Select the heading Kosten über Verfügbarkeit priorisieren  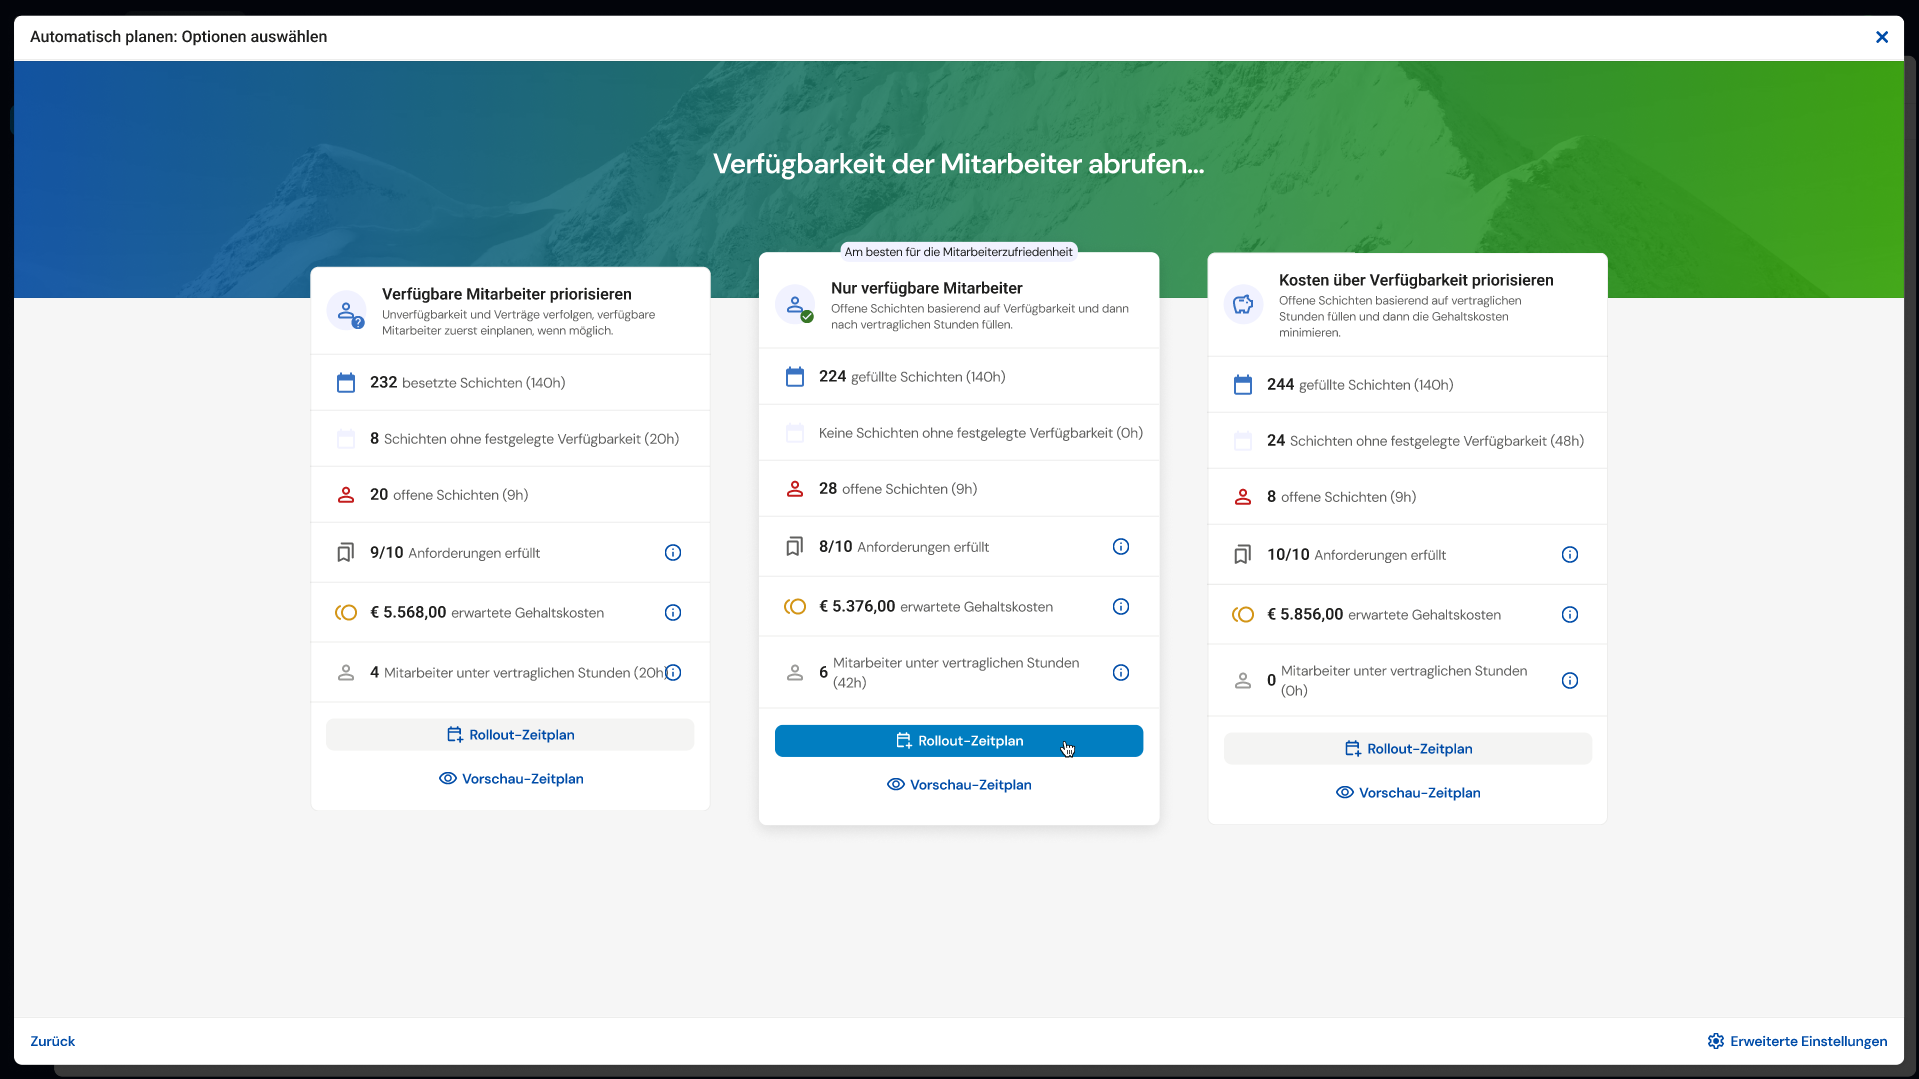click(x=1416, y=281)
